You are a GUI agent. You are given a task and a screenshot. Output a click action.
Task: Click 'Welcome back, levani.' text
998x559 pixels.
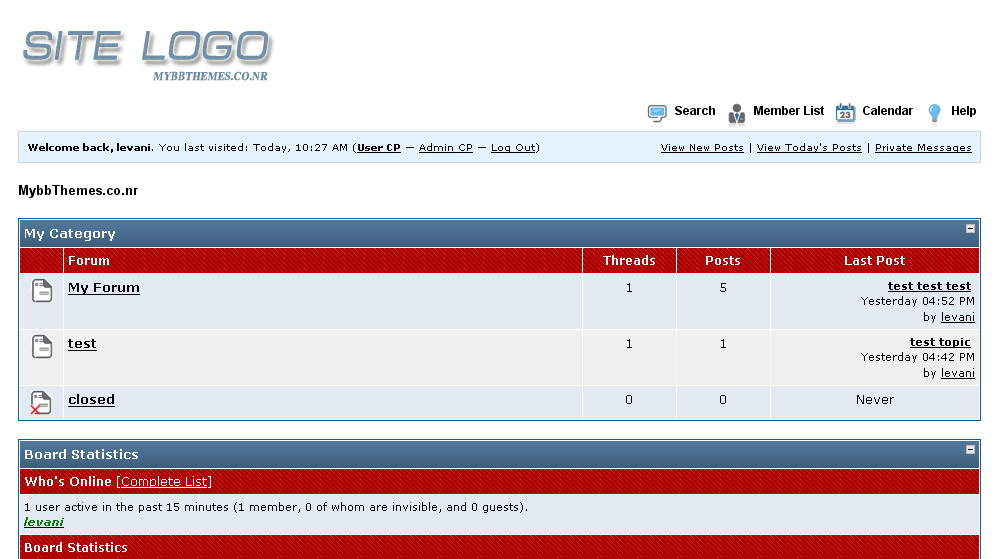[90, 148]
